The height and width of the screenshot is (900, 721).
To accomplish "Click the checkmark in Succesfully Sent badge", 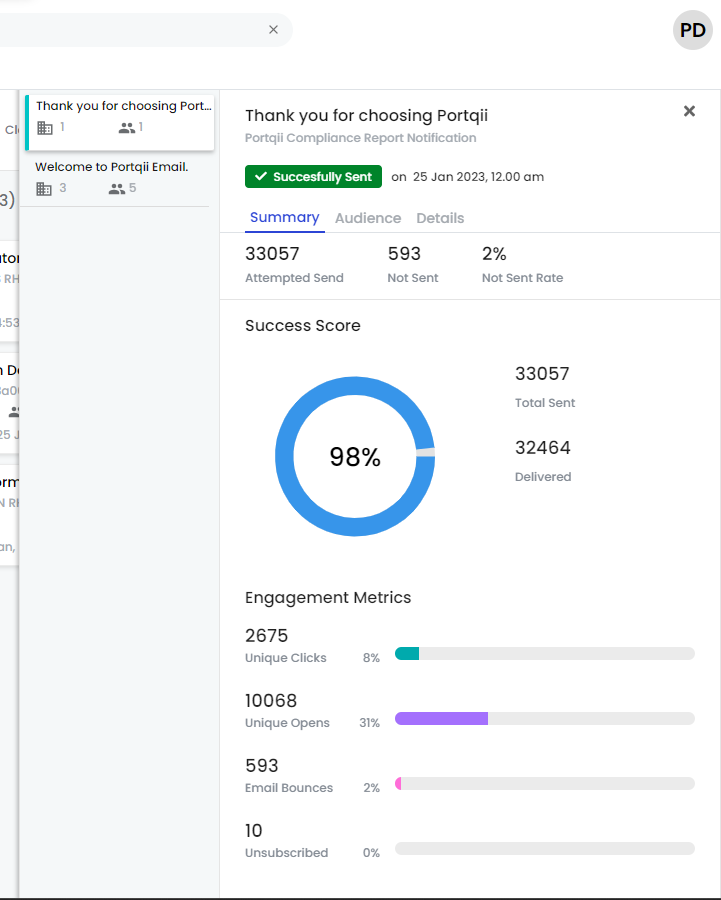I will tap(263, 177).
